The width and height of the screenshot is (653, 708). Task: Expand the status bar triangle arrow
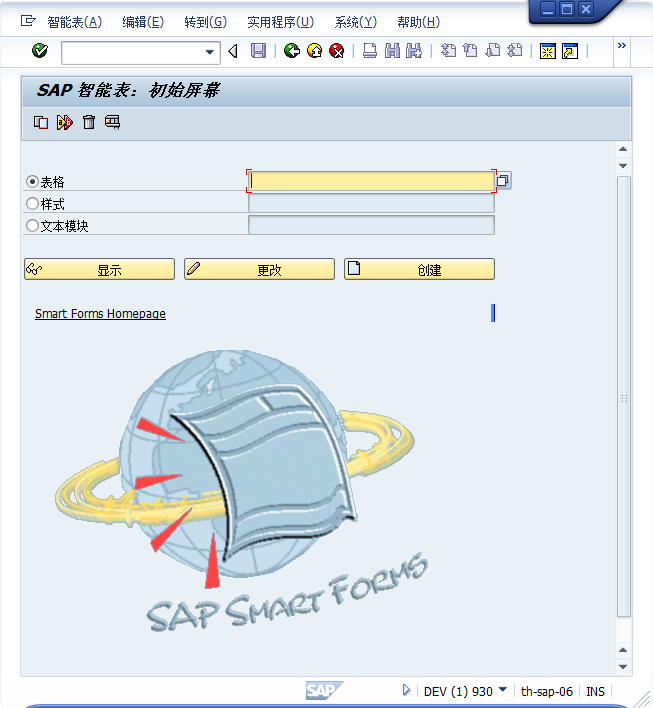[x=406, y=690]
